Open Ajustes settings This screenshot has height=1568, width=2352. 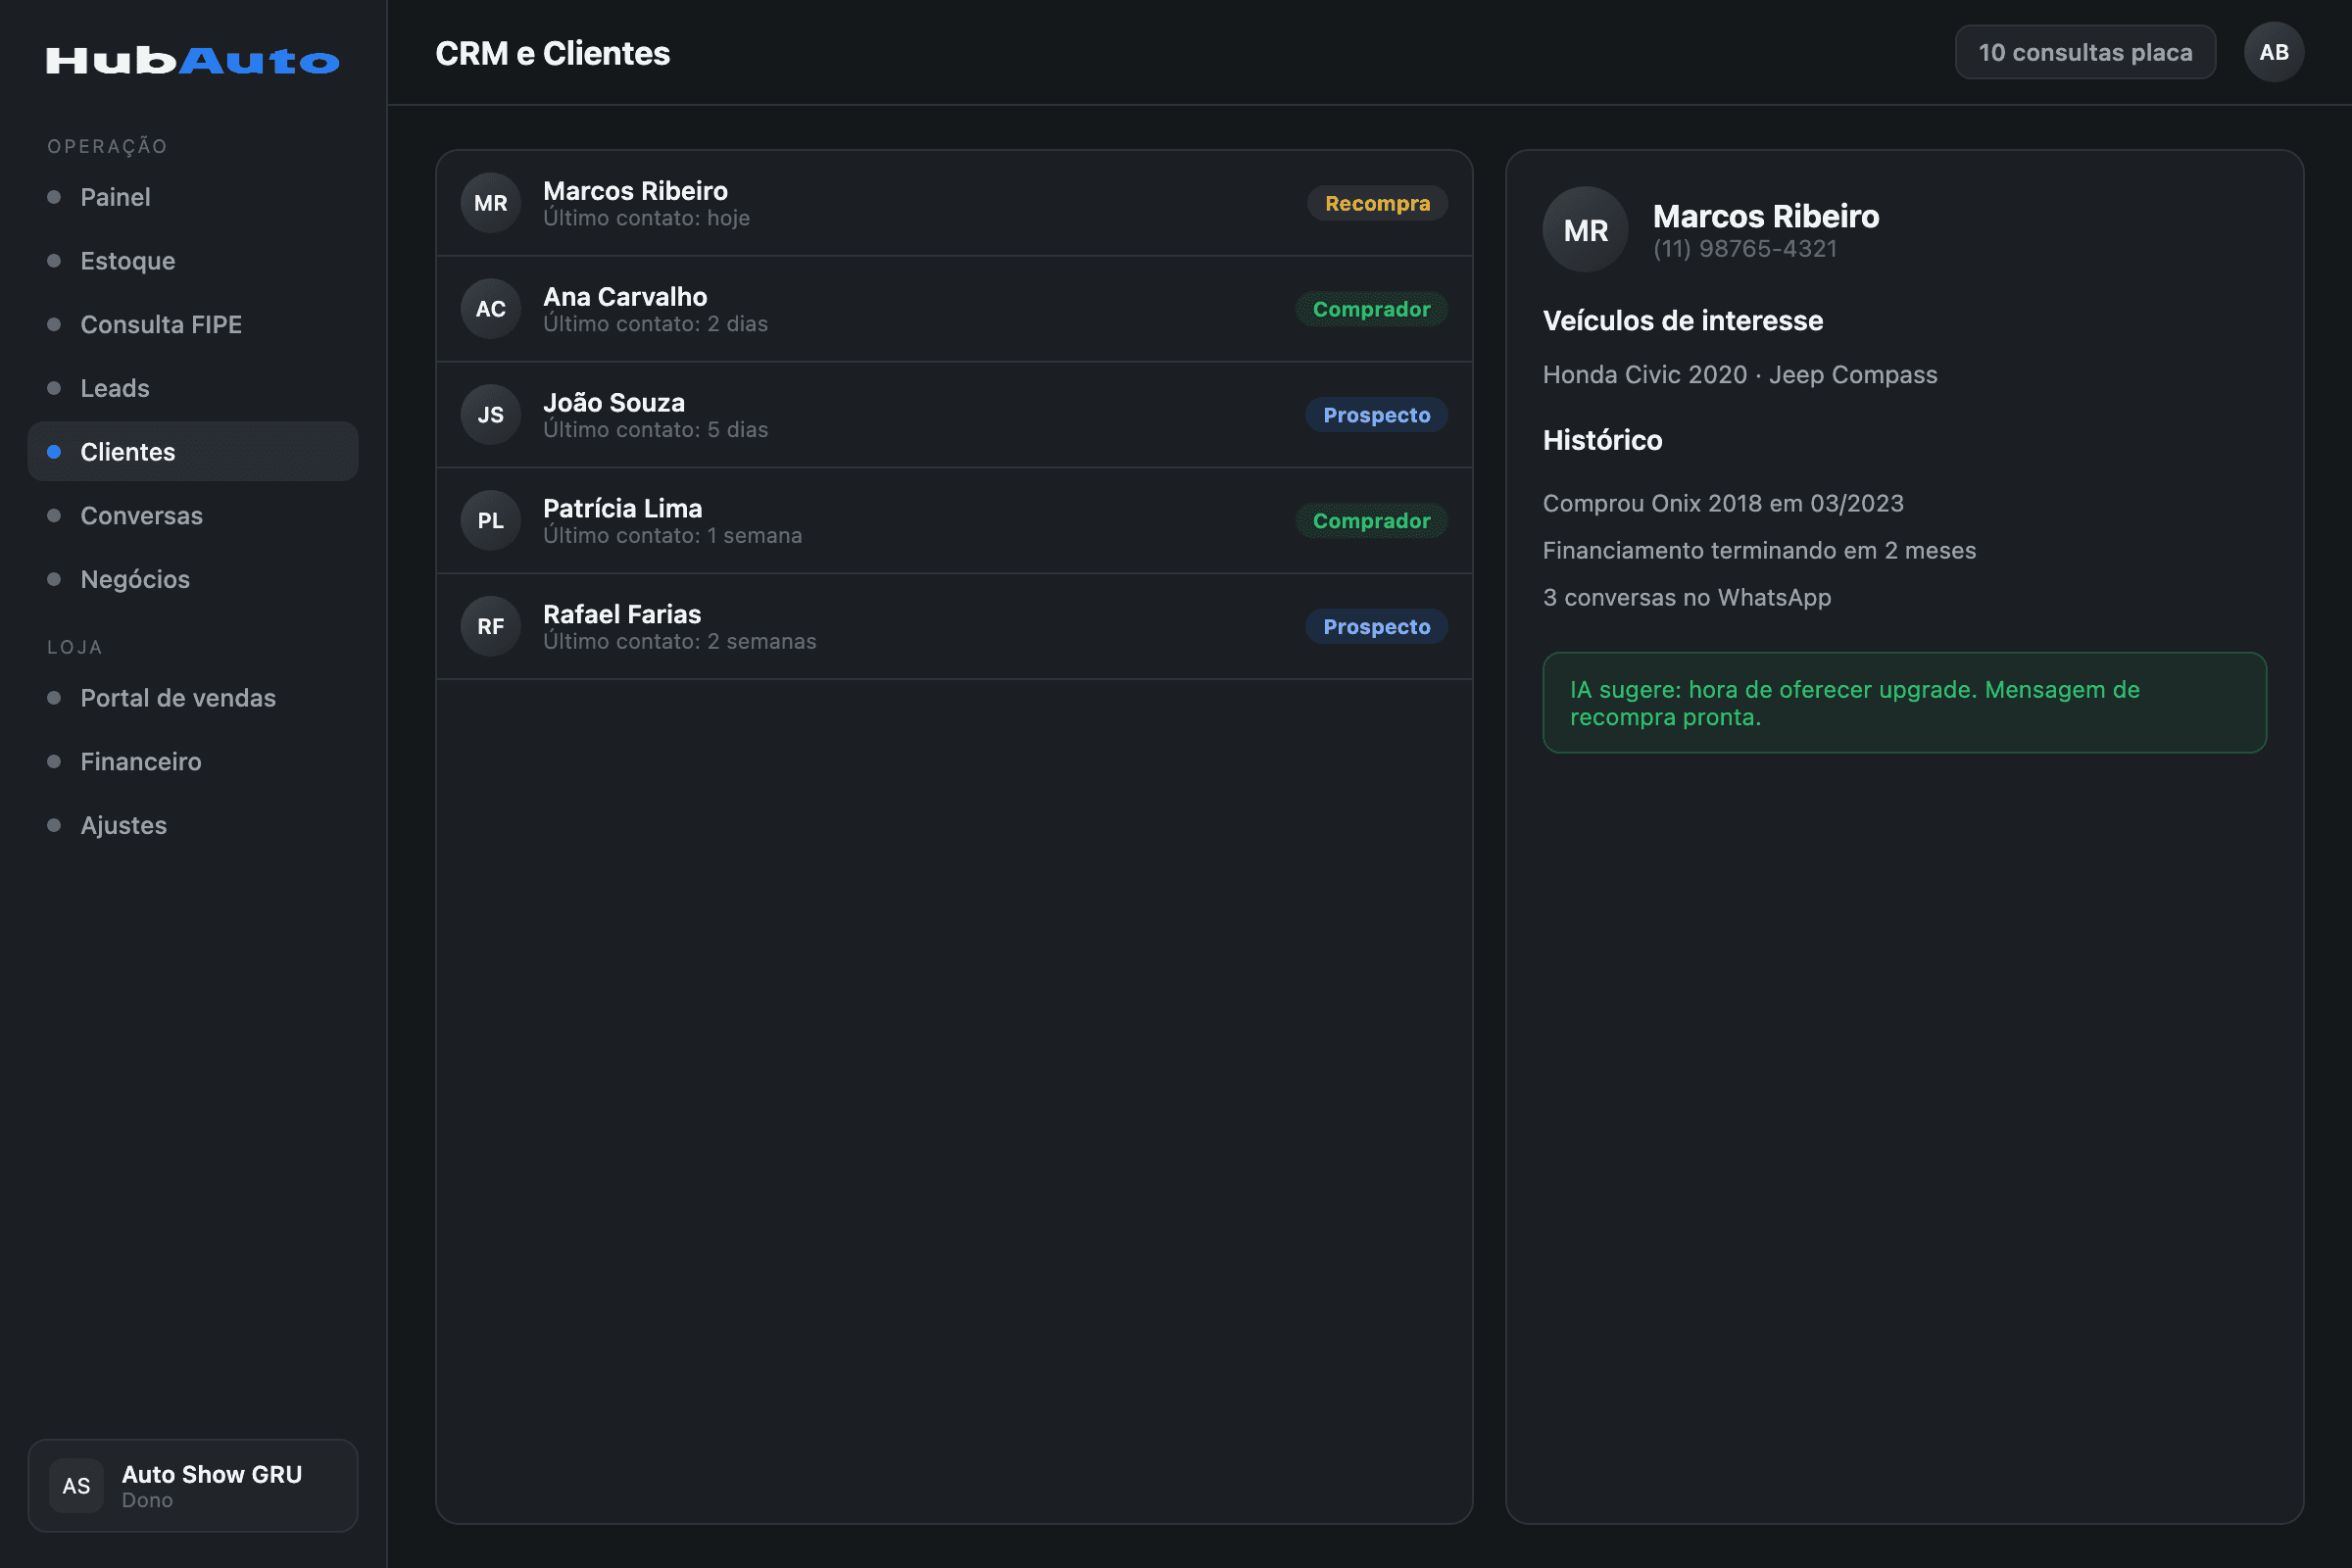pos(193,825)
